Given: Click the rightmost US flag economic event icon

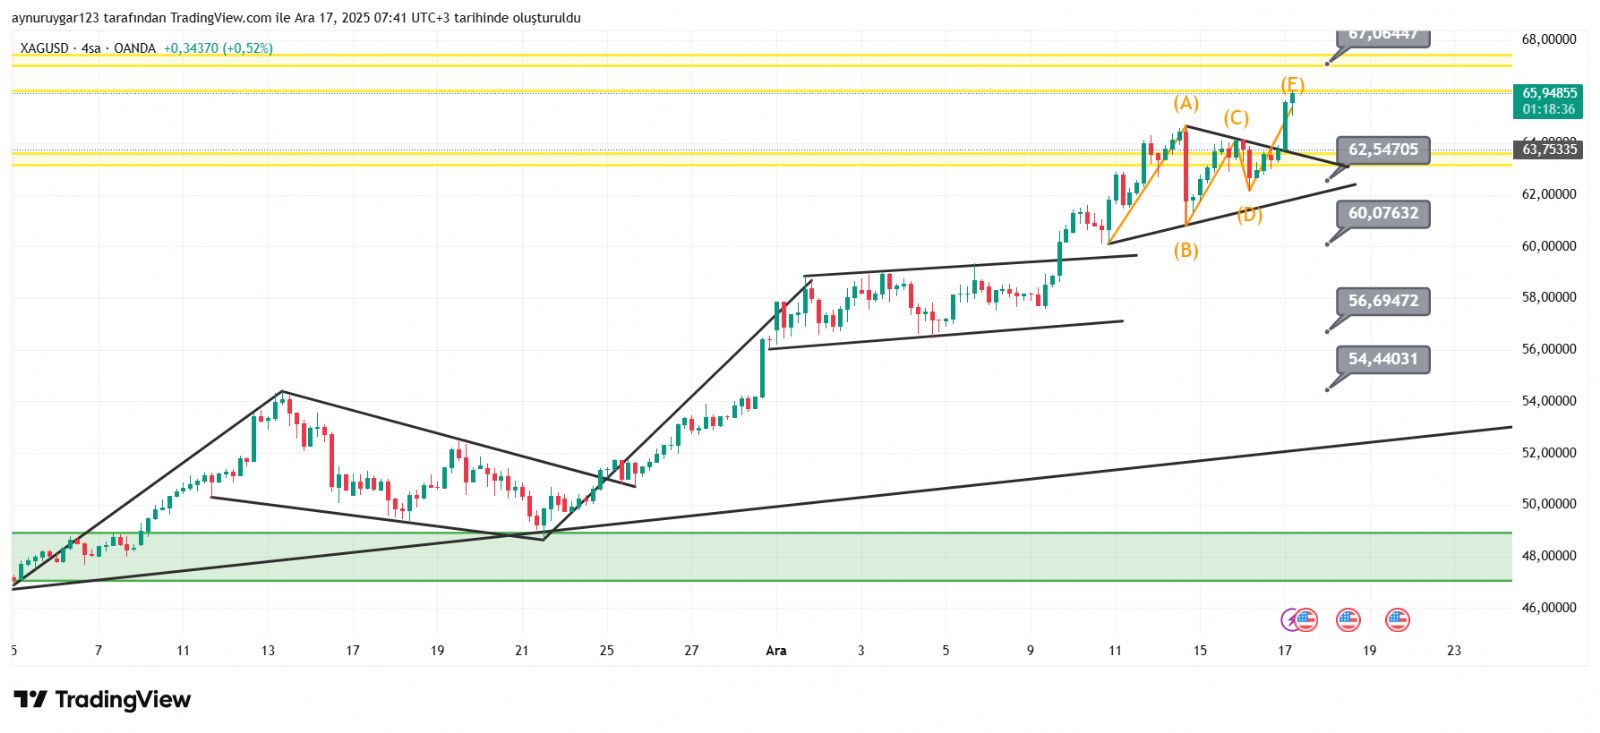Looking at the screenshot, I should (1397, 620).
